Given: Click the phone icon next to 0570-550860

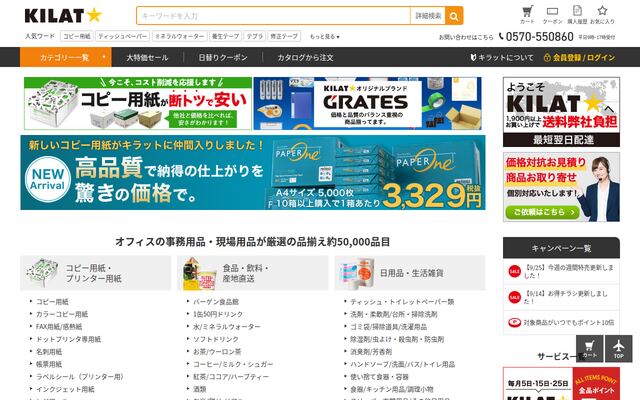Looking at the screenshot, I should (x=501, y=36).
